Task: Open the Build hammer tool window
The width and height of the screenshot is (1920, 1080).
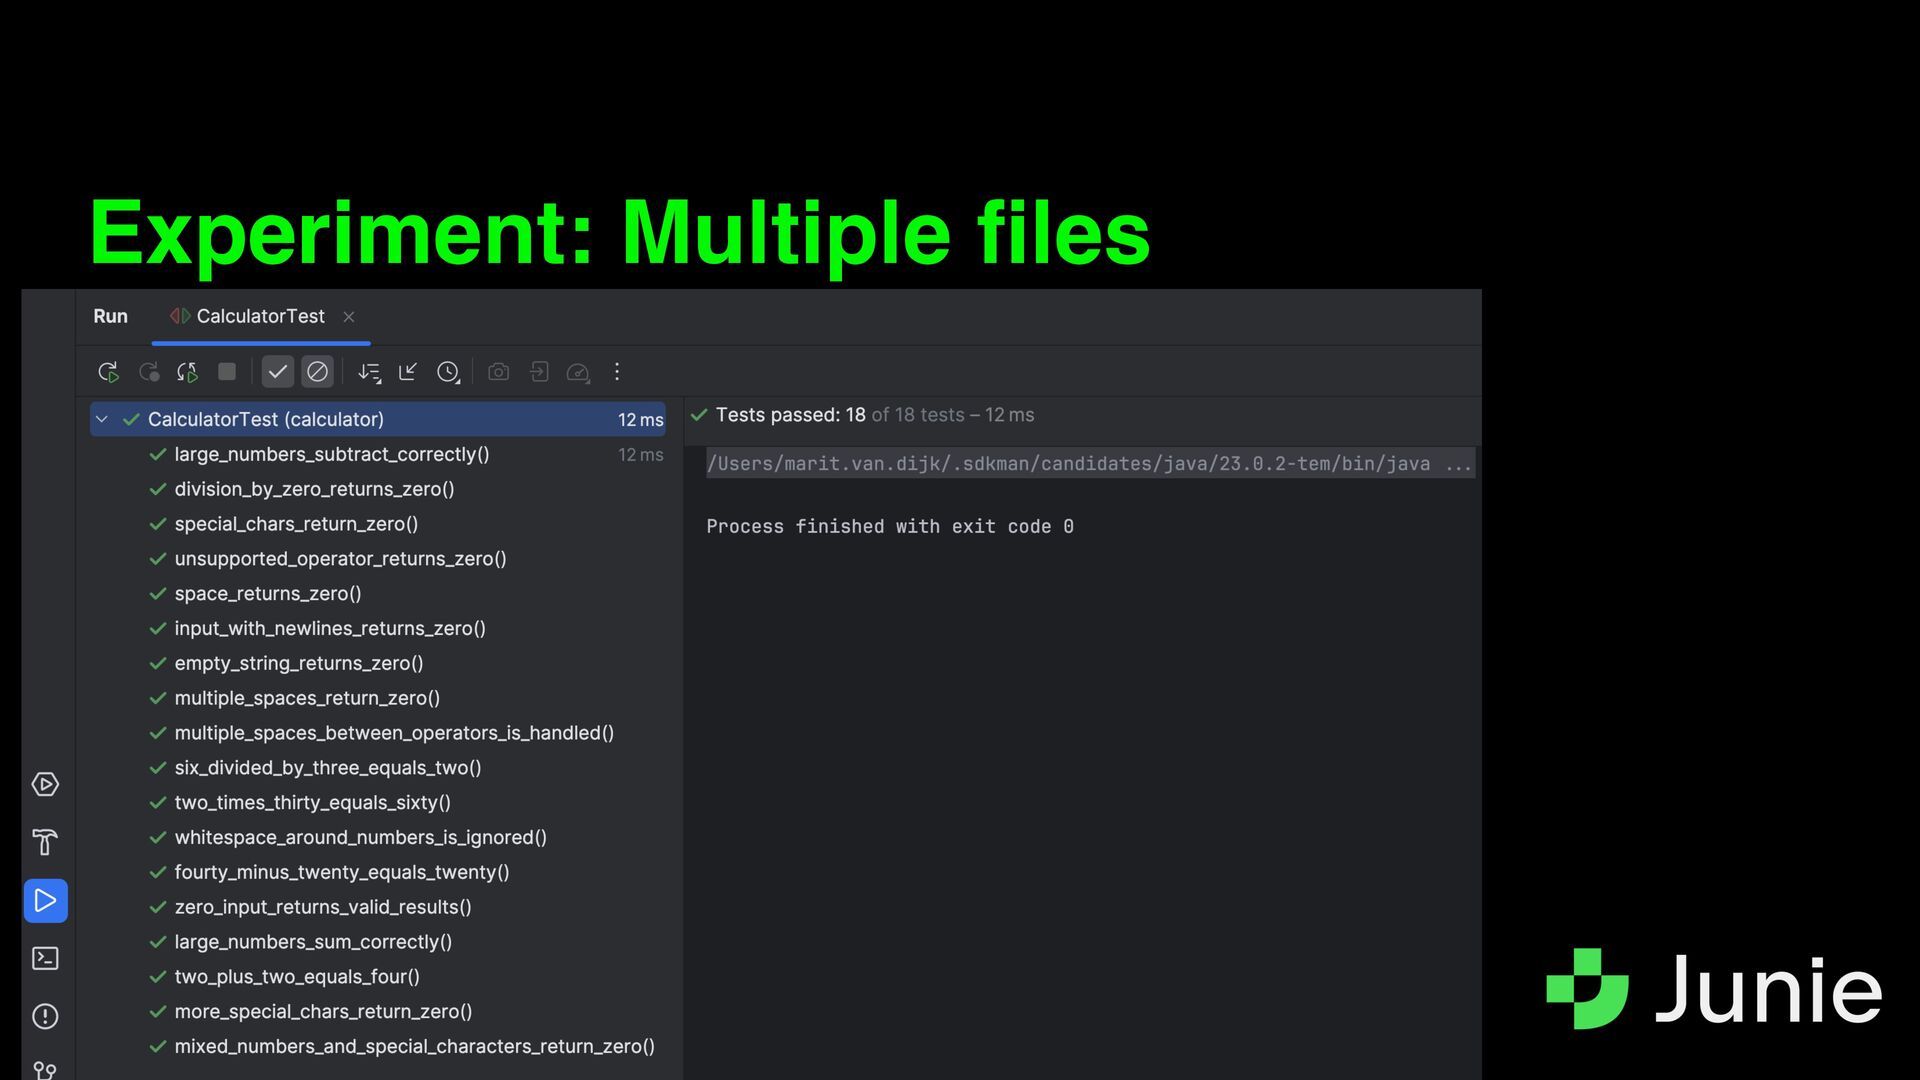Action: (x=45, y=842)
